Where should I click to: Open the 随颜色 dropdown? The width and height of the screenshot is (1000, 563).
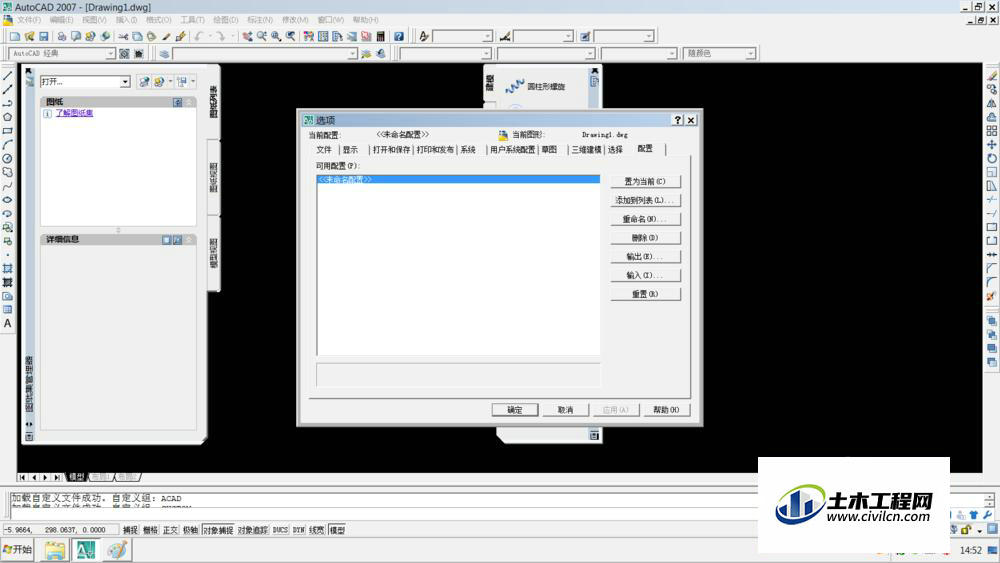751,54
